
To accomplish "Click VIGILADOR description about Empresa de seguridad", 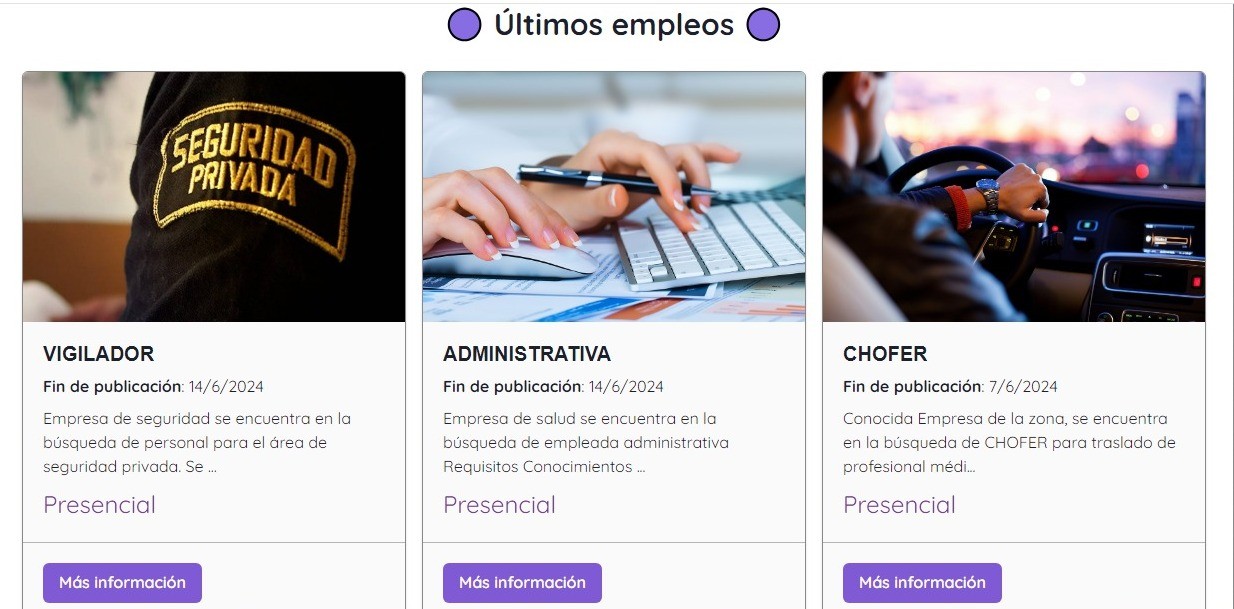I will click(198, 443).
